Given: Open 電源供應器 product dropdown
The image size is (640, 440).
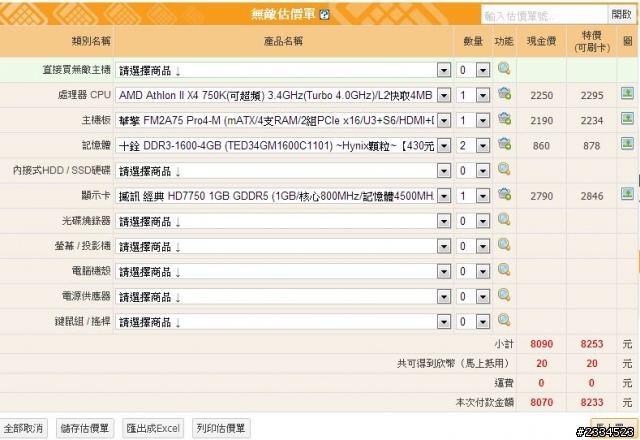Looking at the screenshot, I should pos(283,297).
